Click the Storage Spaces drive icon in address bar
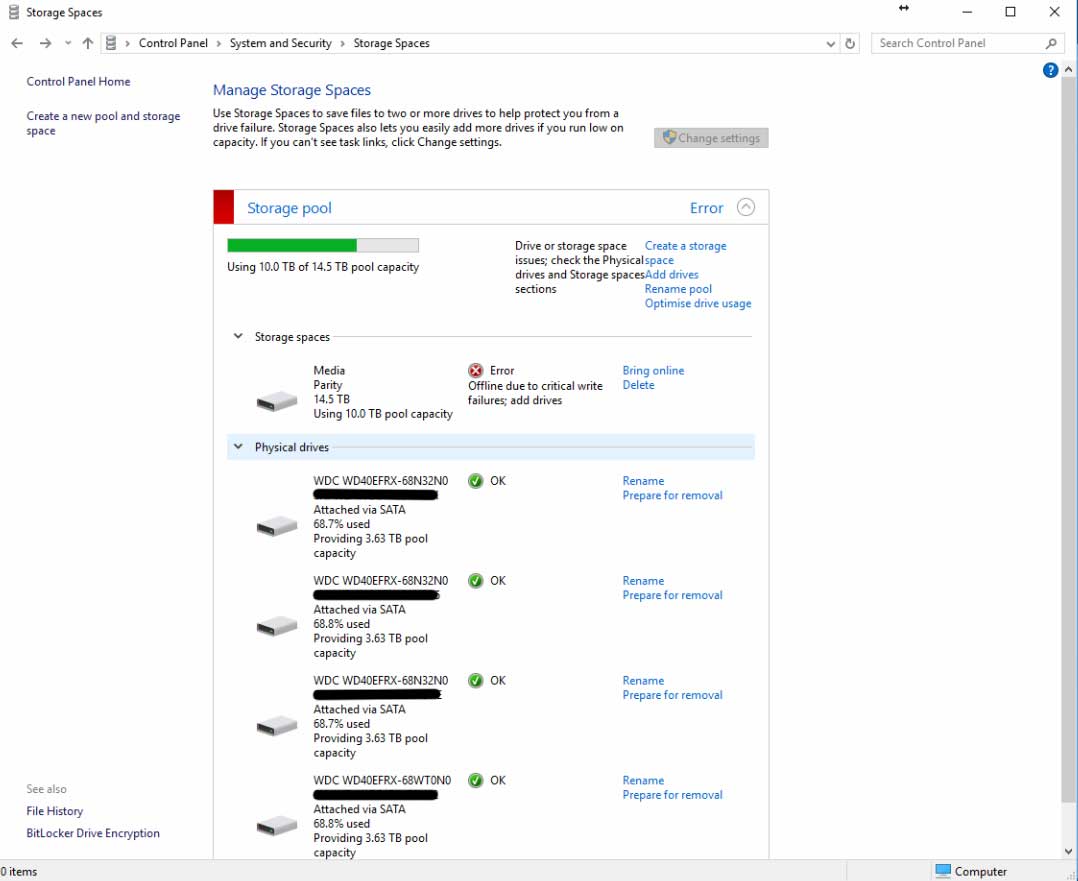Screen dimensions: 1078x881 [x=111, y=43]
